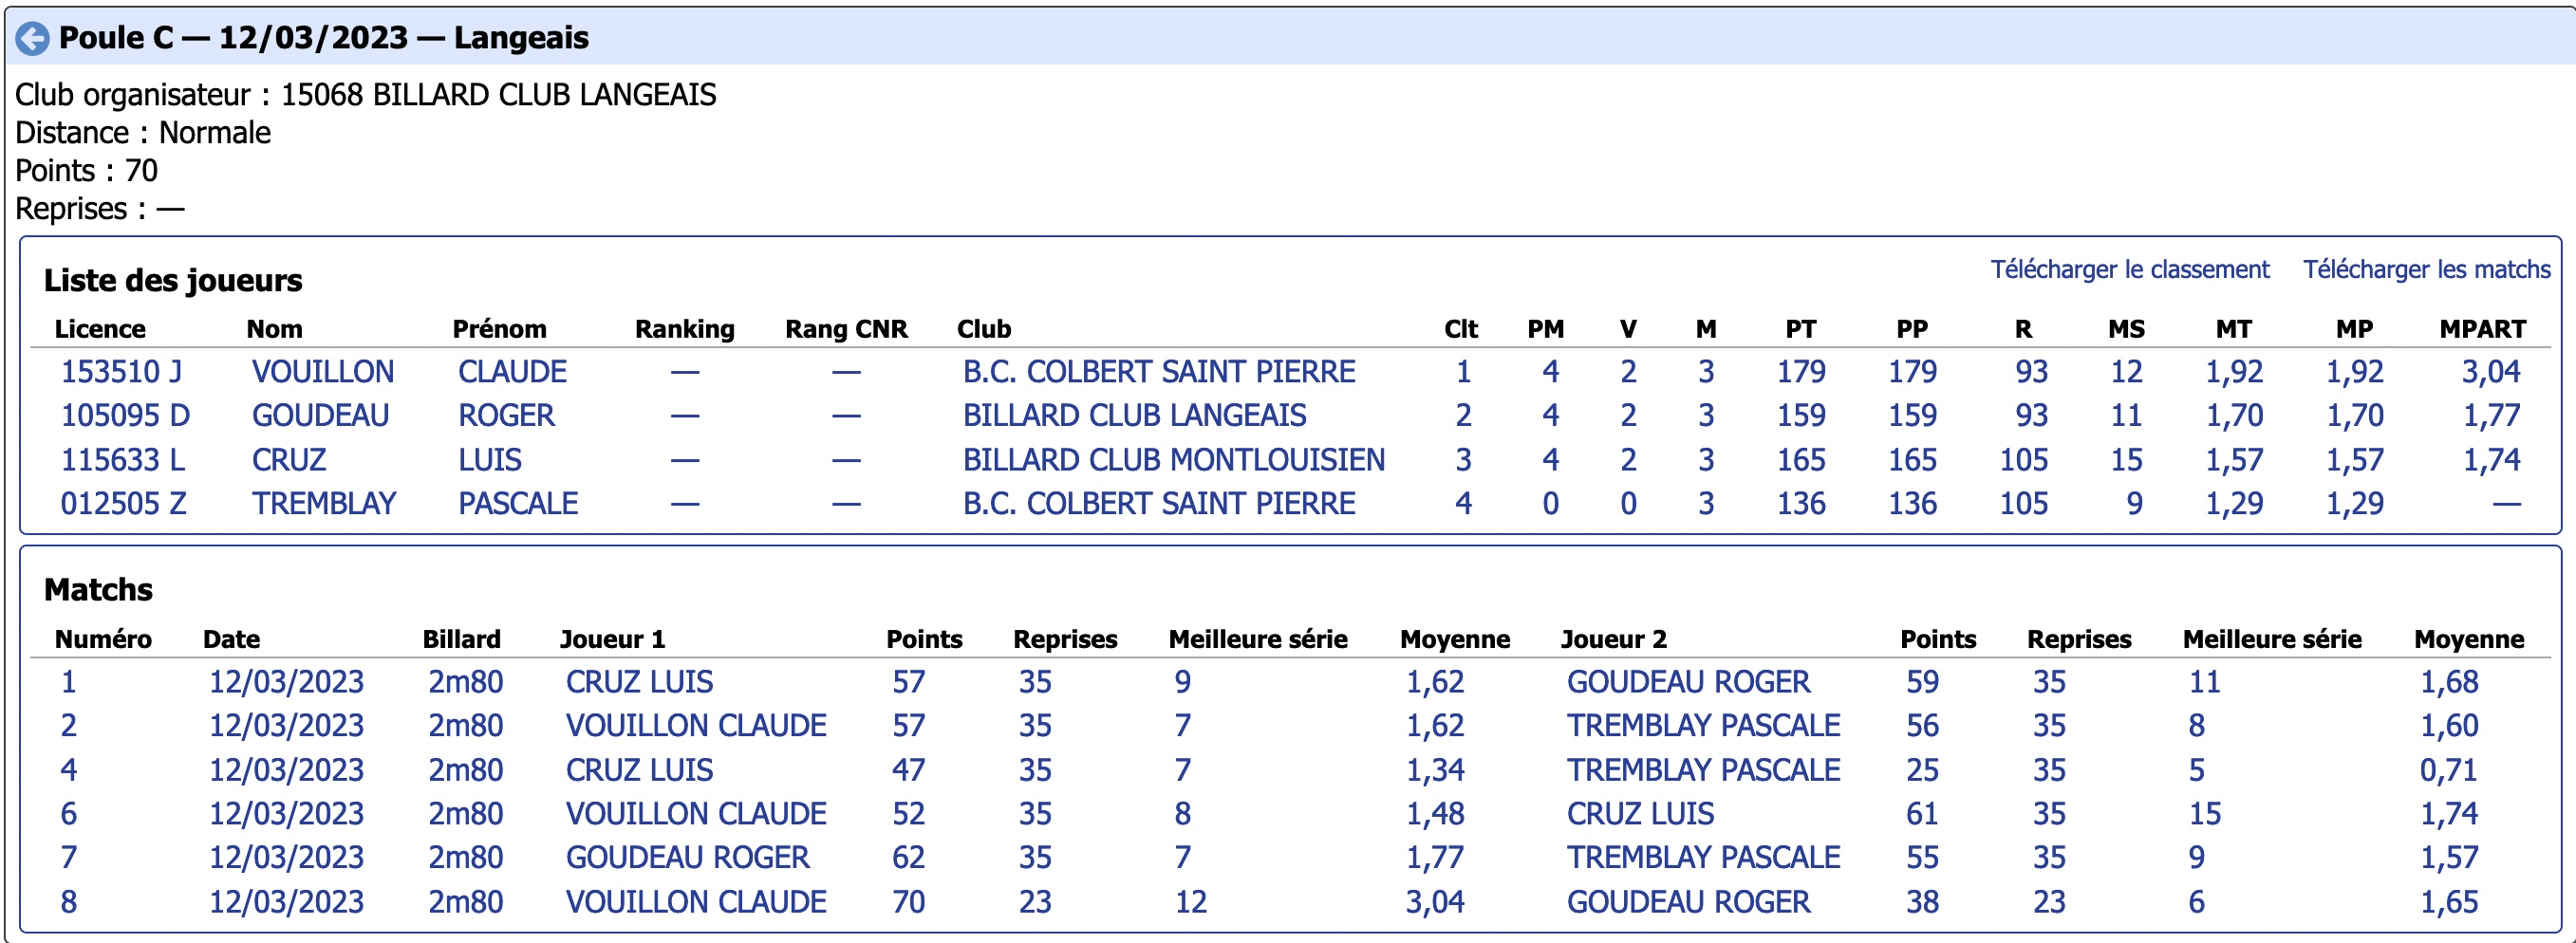Click the blue back arrow icon
This screenshot has width=2576, height=943.
click(x=32, y=39)
